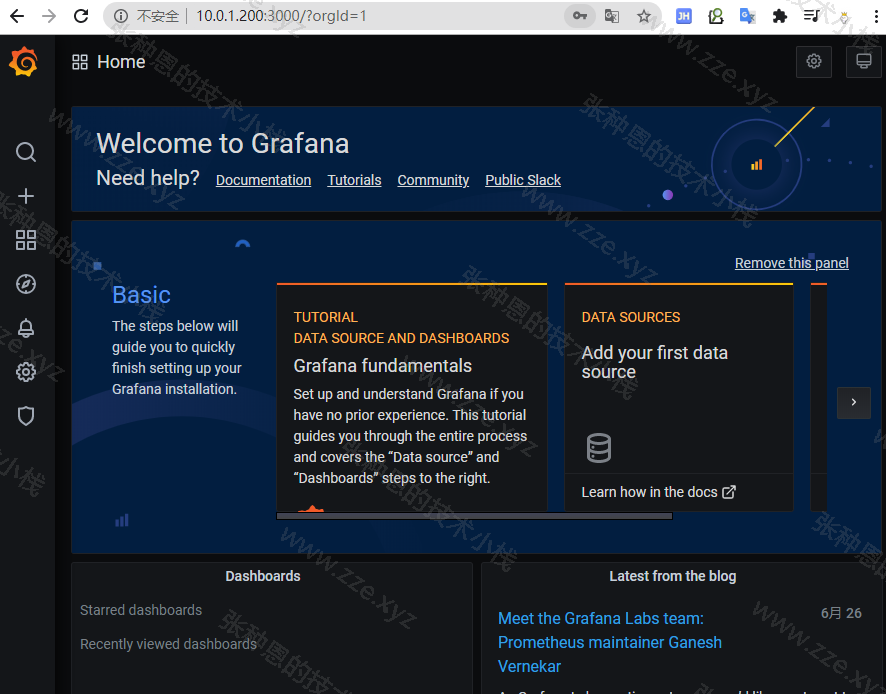This screenshot has height=694, width=886.
Task: Click the browser forward arrow
Action: pyautogui.click(x=49, y=16)
